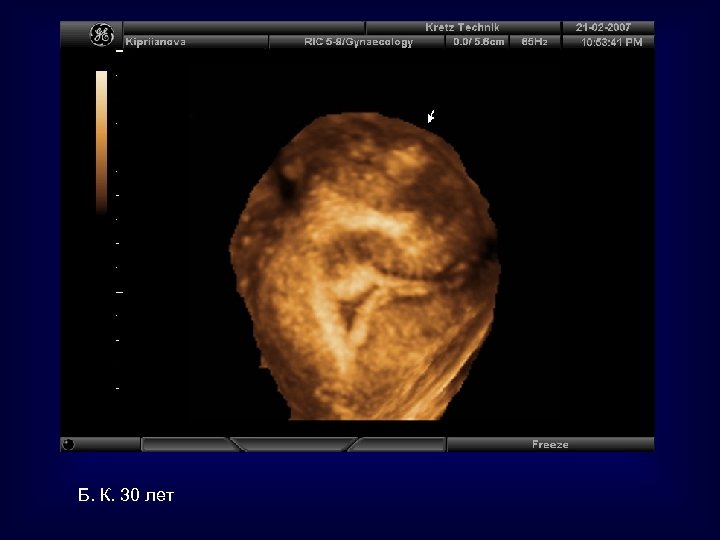Image resolution: width=720 pixels, height=540 pixels.
Task: Select the patient name Kipriianova
Action: click(x=156, y=42)
